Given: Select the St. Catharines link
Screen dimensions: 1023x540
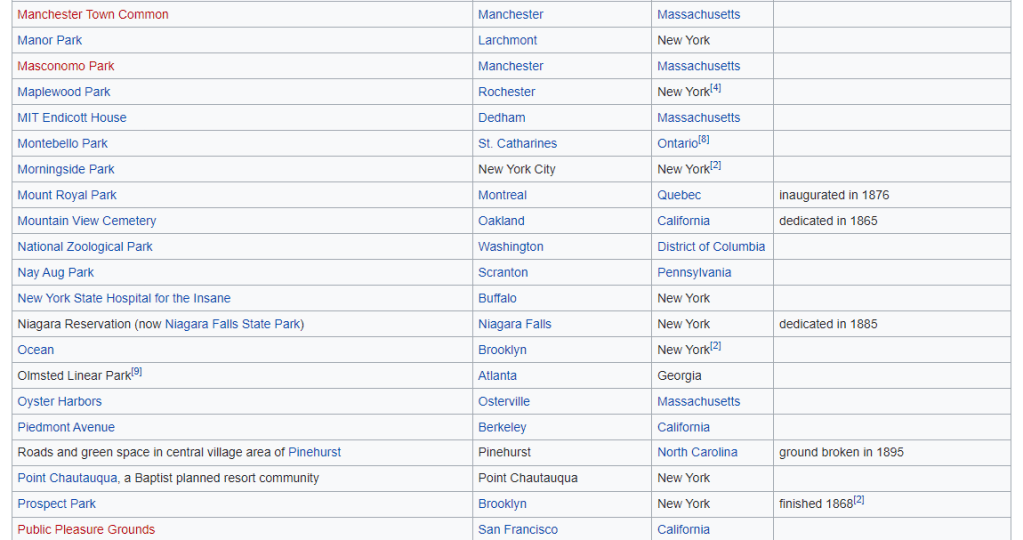Looking at the screenshot, I should (x=517, y=144).
